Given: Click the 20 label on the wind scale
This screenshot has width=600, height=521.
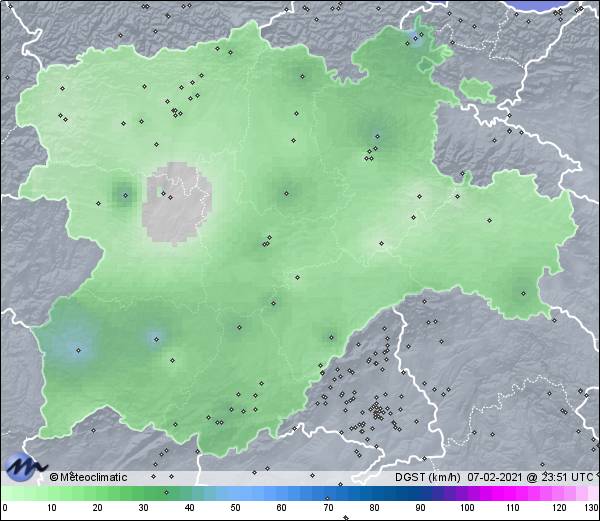Looking at the screenshot, I should click(98, 508).
